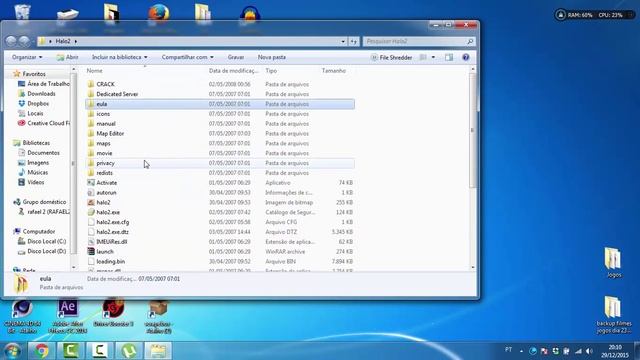Open view options dropdown arrow

click(433, 57)
